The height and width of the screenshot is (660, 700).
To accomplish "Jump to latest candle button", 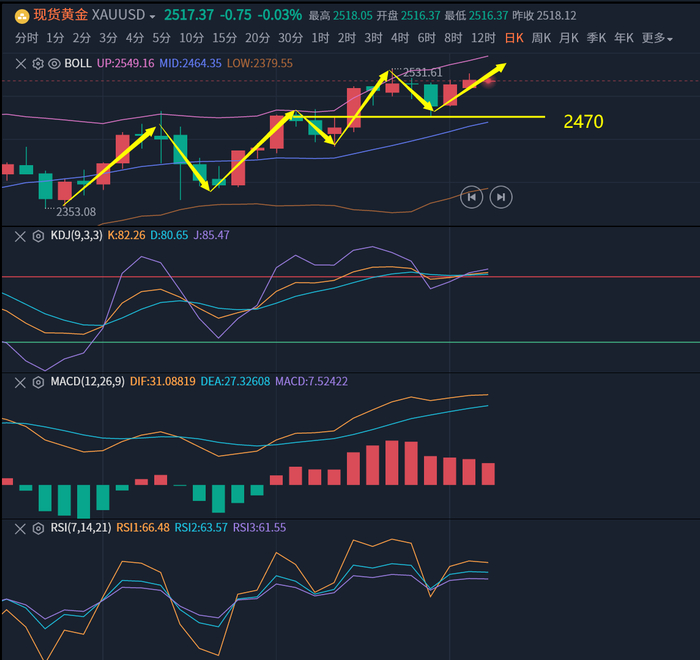I will (x=502, y=197).
